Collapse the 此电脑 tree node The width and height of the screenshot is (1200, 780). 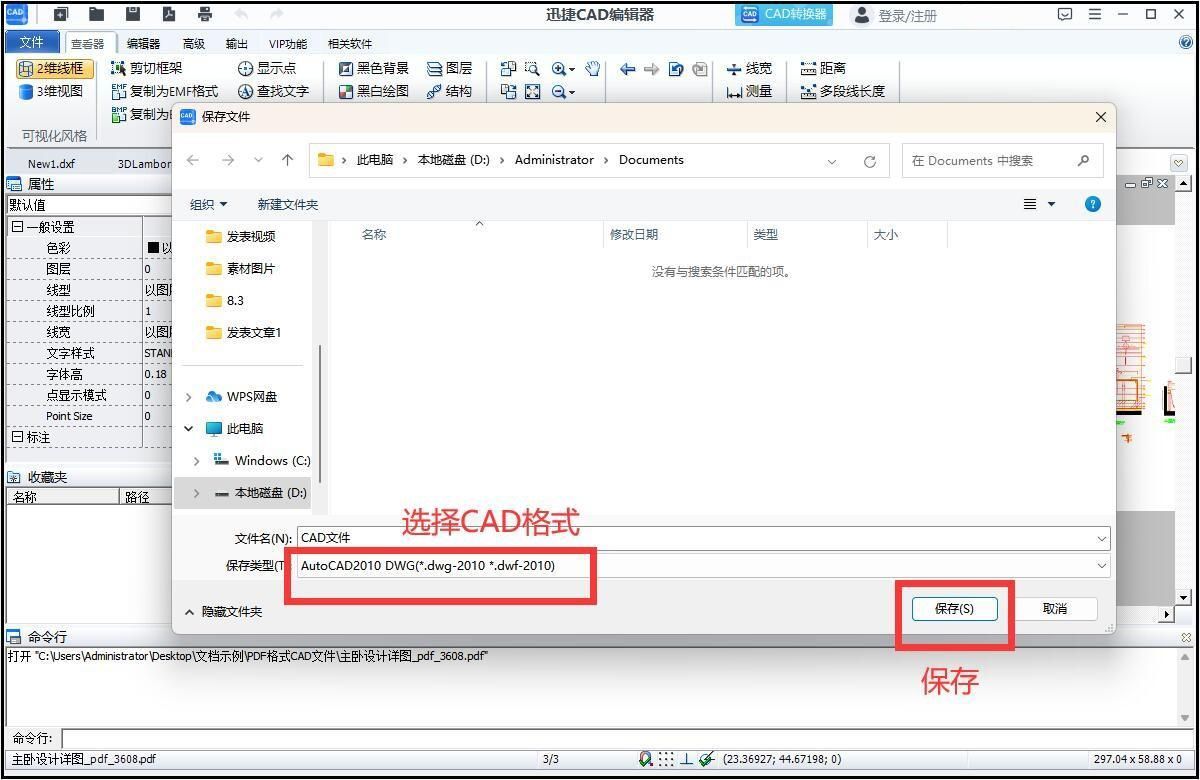pyautogui.click(x=189, y=428)
